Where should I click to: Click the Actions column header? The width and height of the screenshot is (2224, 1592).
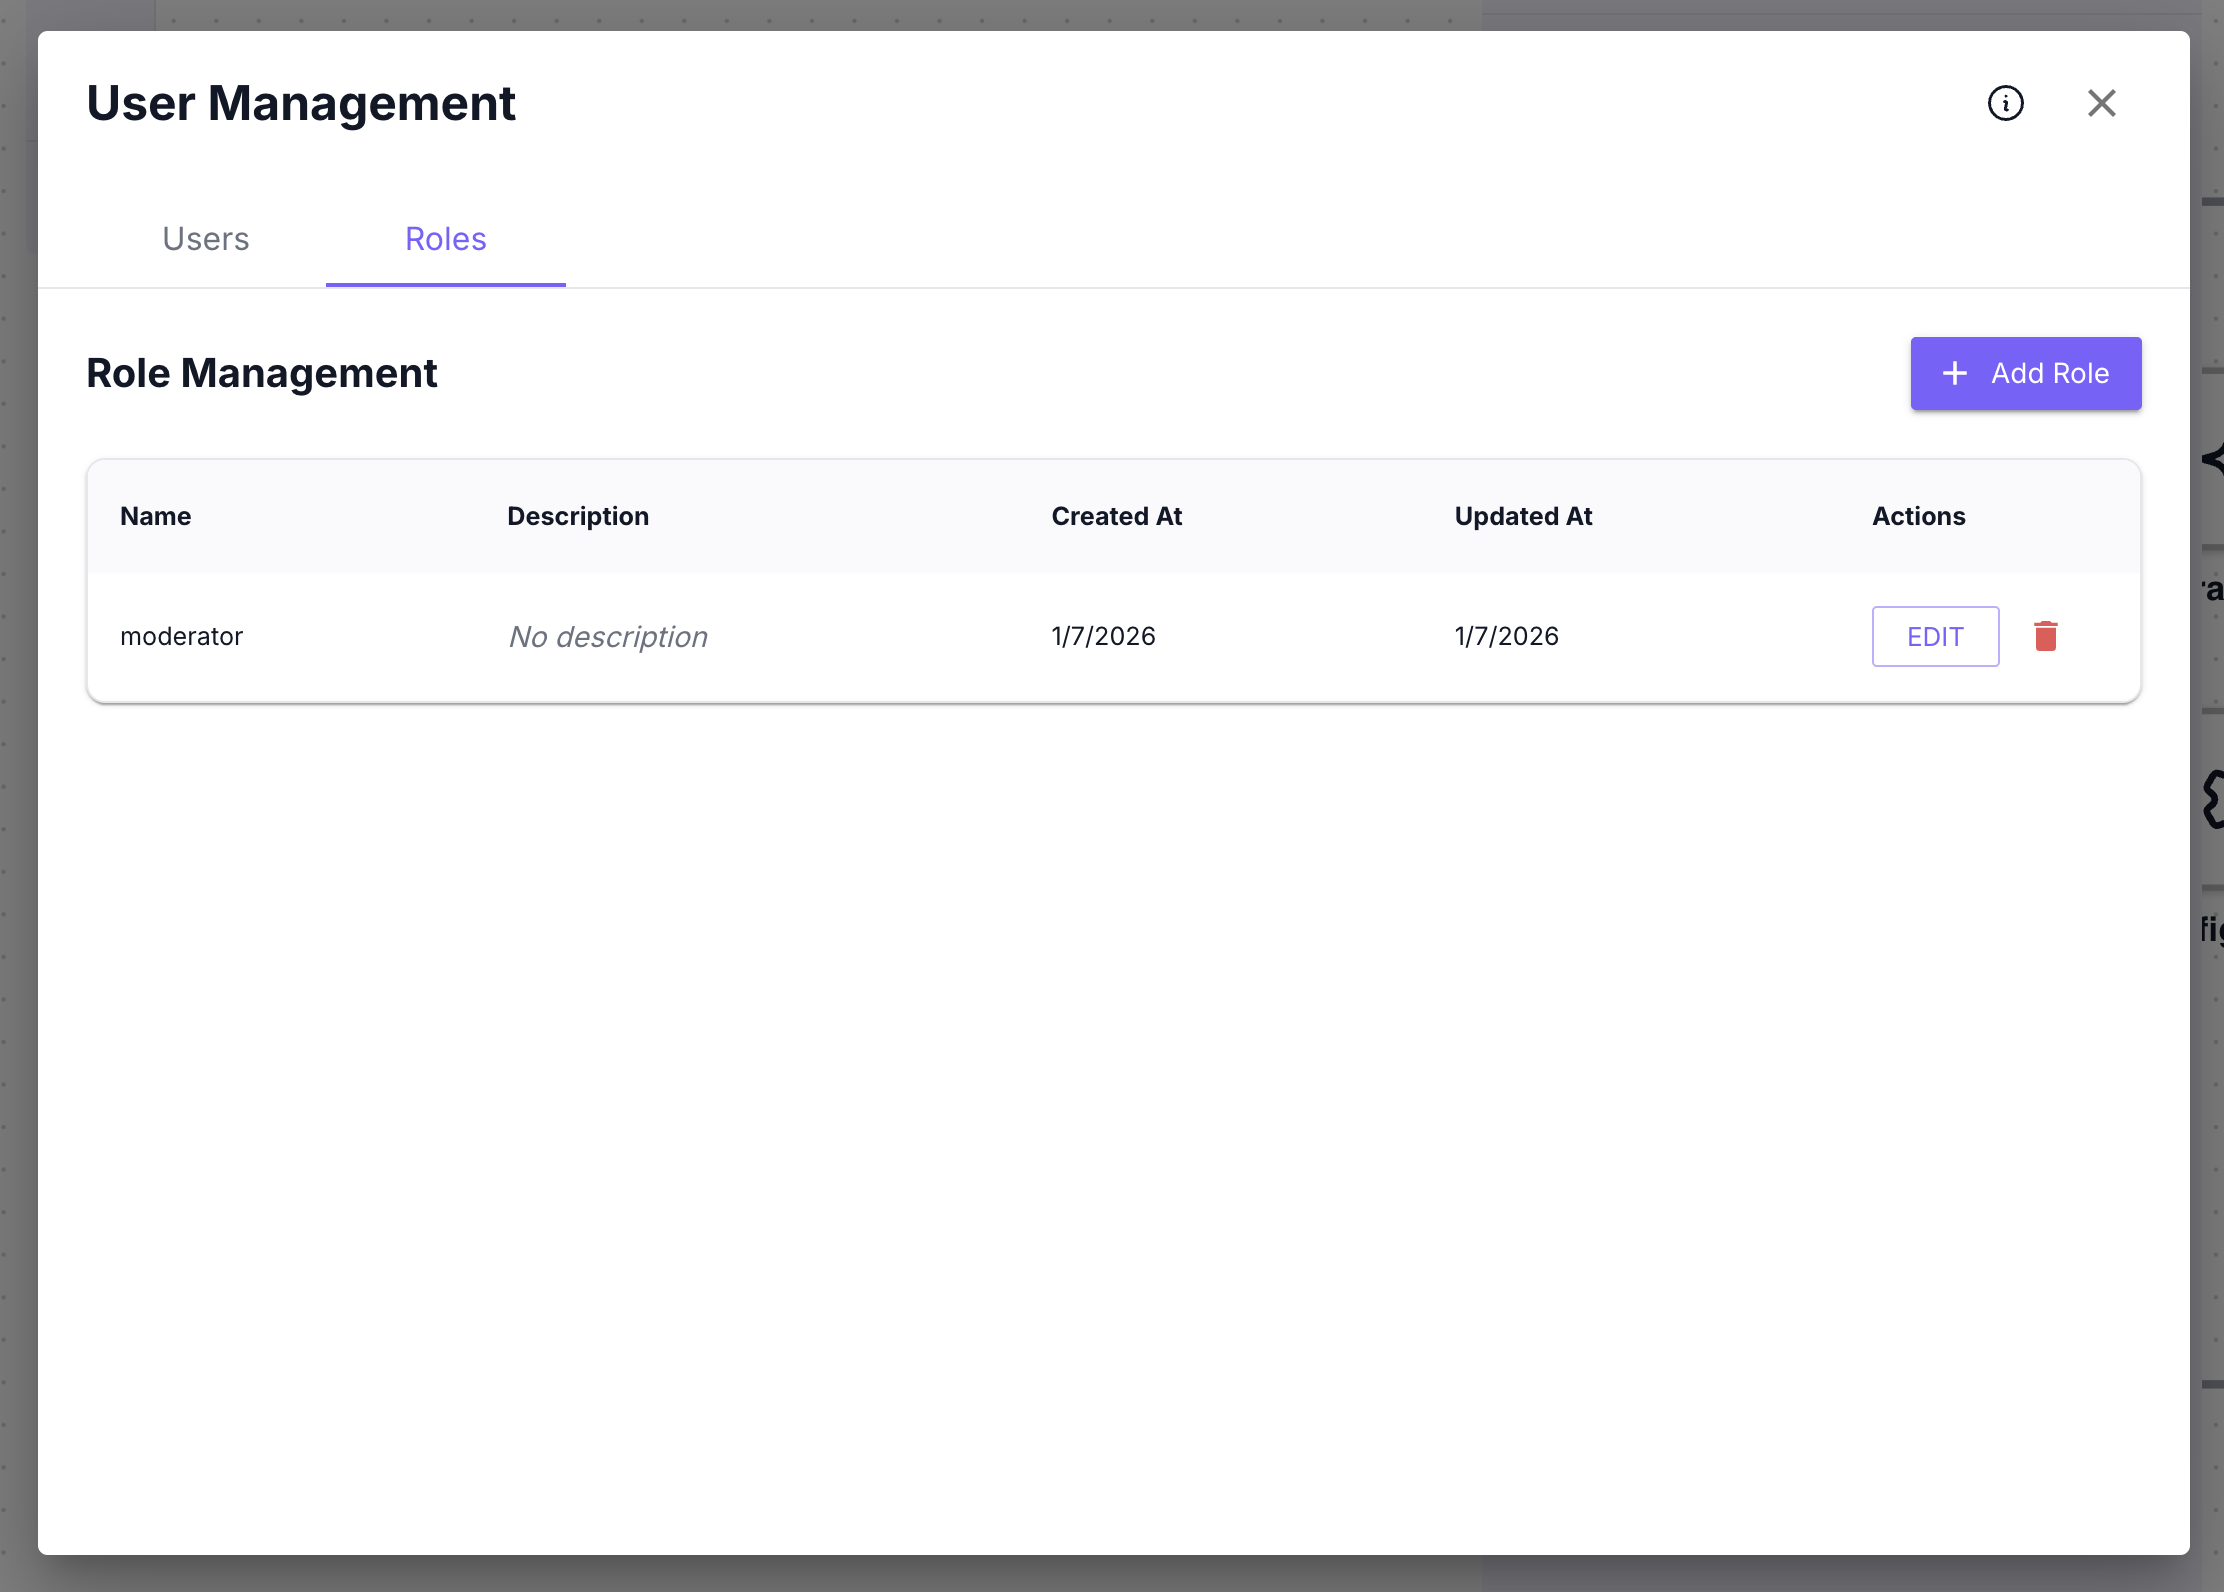click(x=1918, y=516)
